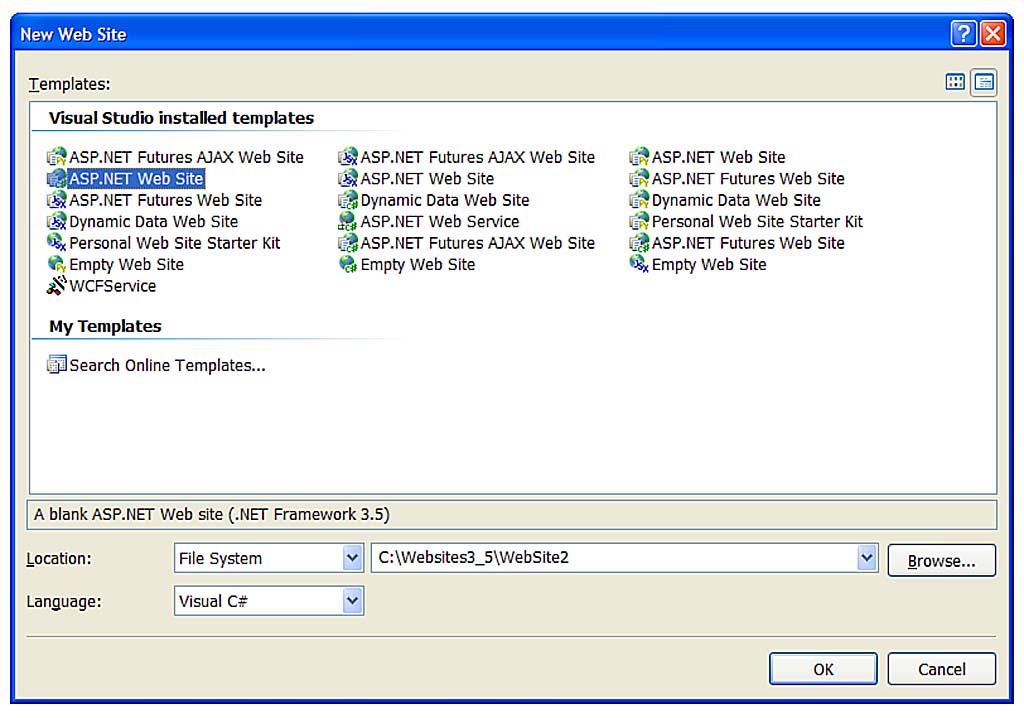Click the blank ASP.NET Web site description text
1024x718 pixels.
click(x=212, y=514)
